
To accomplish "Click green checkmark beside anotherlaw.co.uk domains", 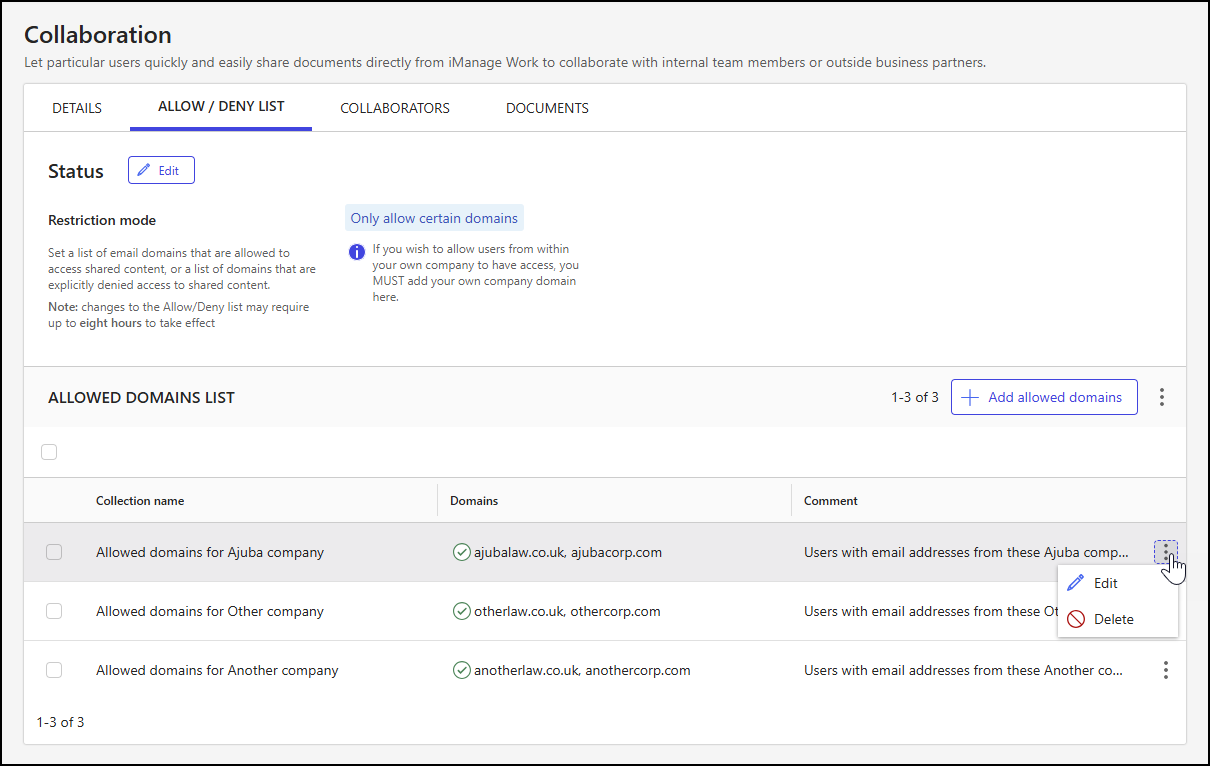I will point(461,670).
